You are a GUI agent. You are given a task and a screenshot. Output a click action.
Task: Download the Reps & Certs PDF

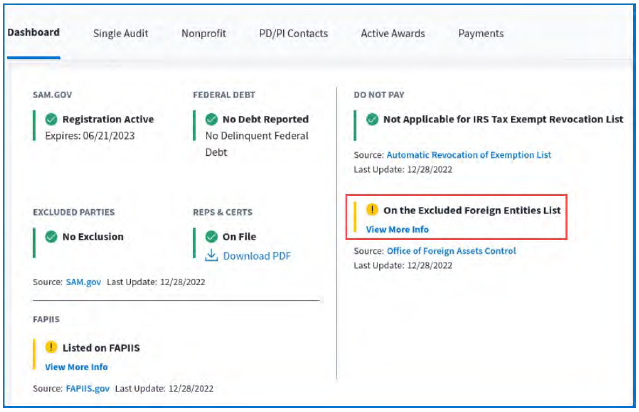coord(257,256)
